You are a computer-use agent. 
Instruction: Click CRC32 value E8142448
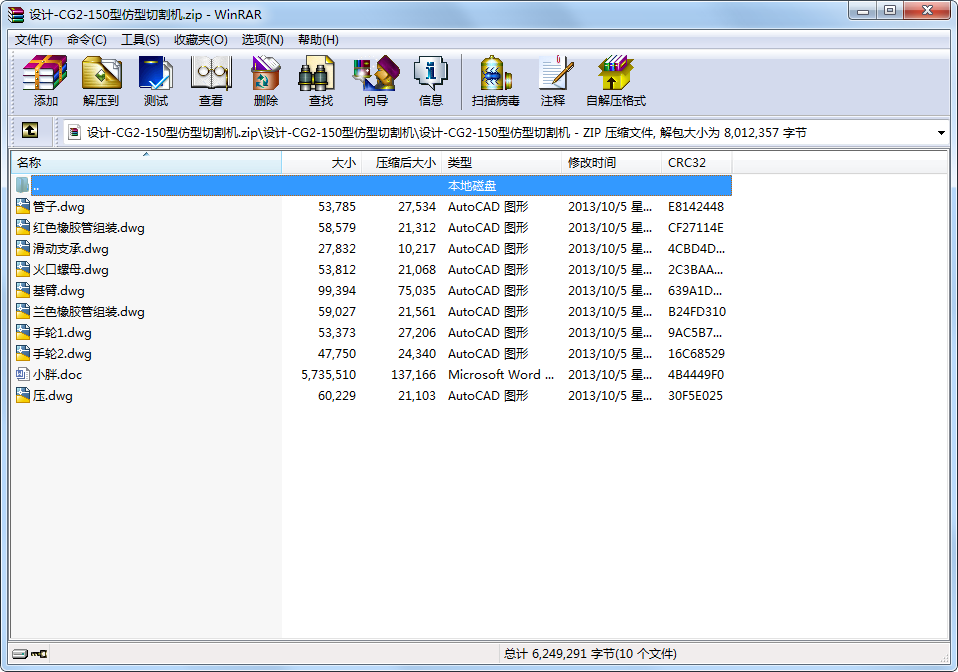[x=696, y=206]
